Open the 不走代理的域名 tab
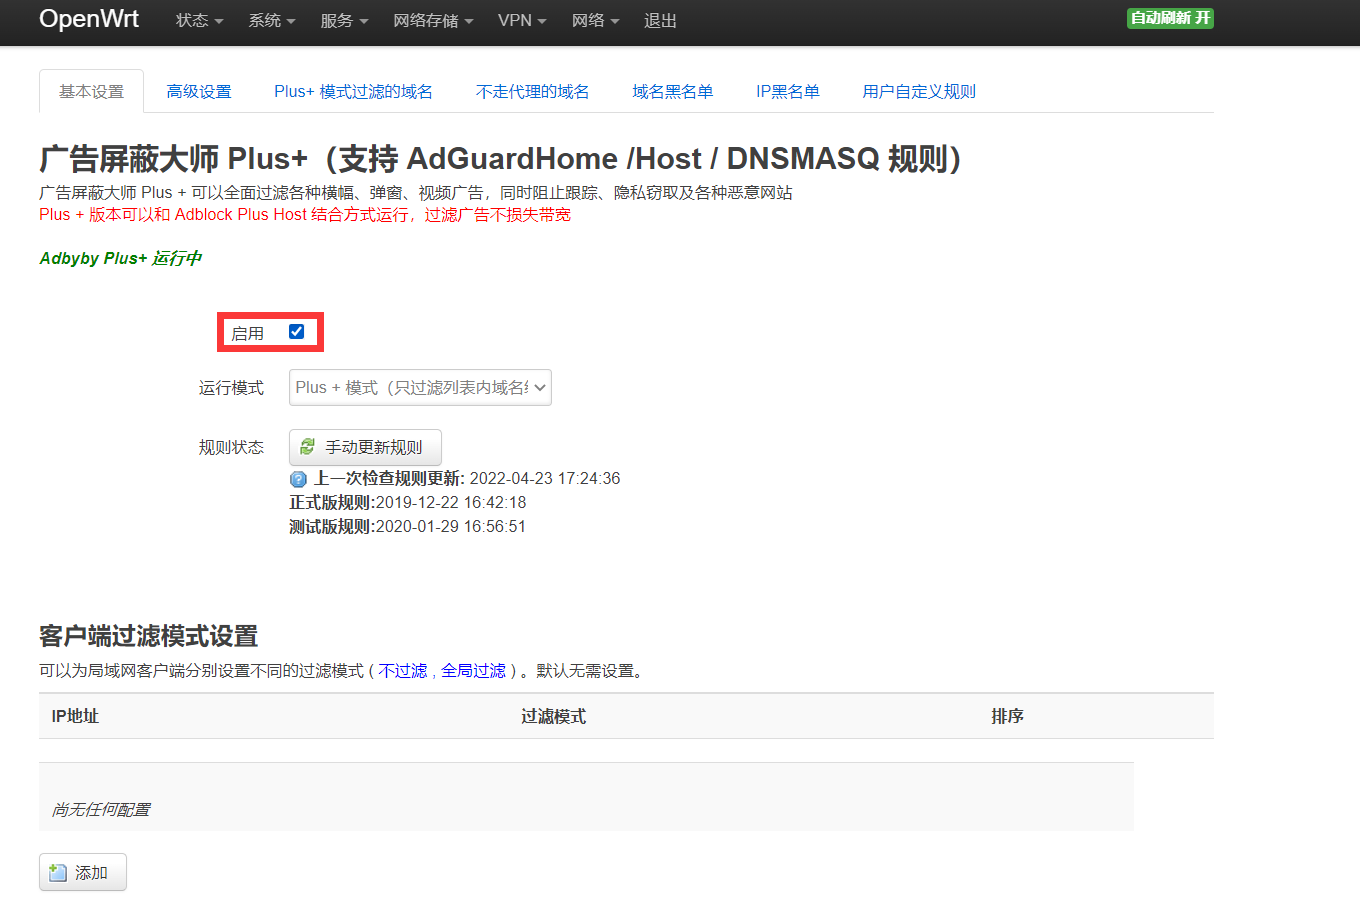 [533, 92]
